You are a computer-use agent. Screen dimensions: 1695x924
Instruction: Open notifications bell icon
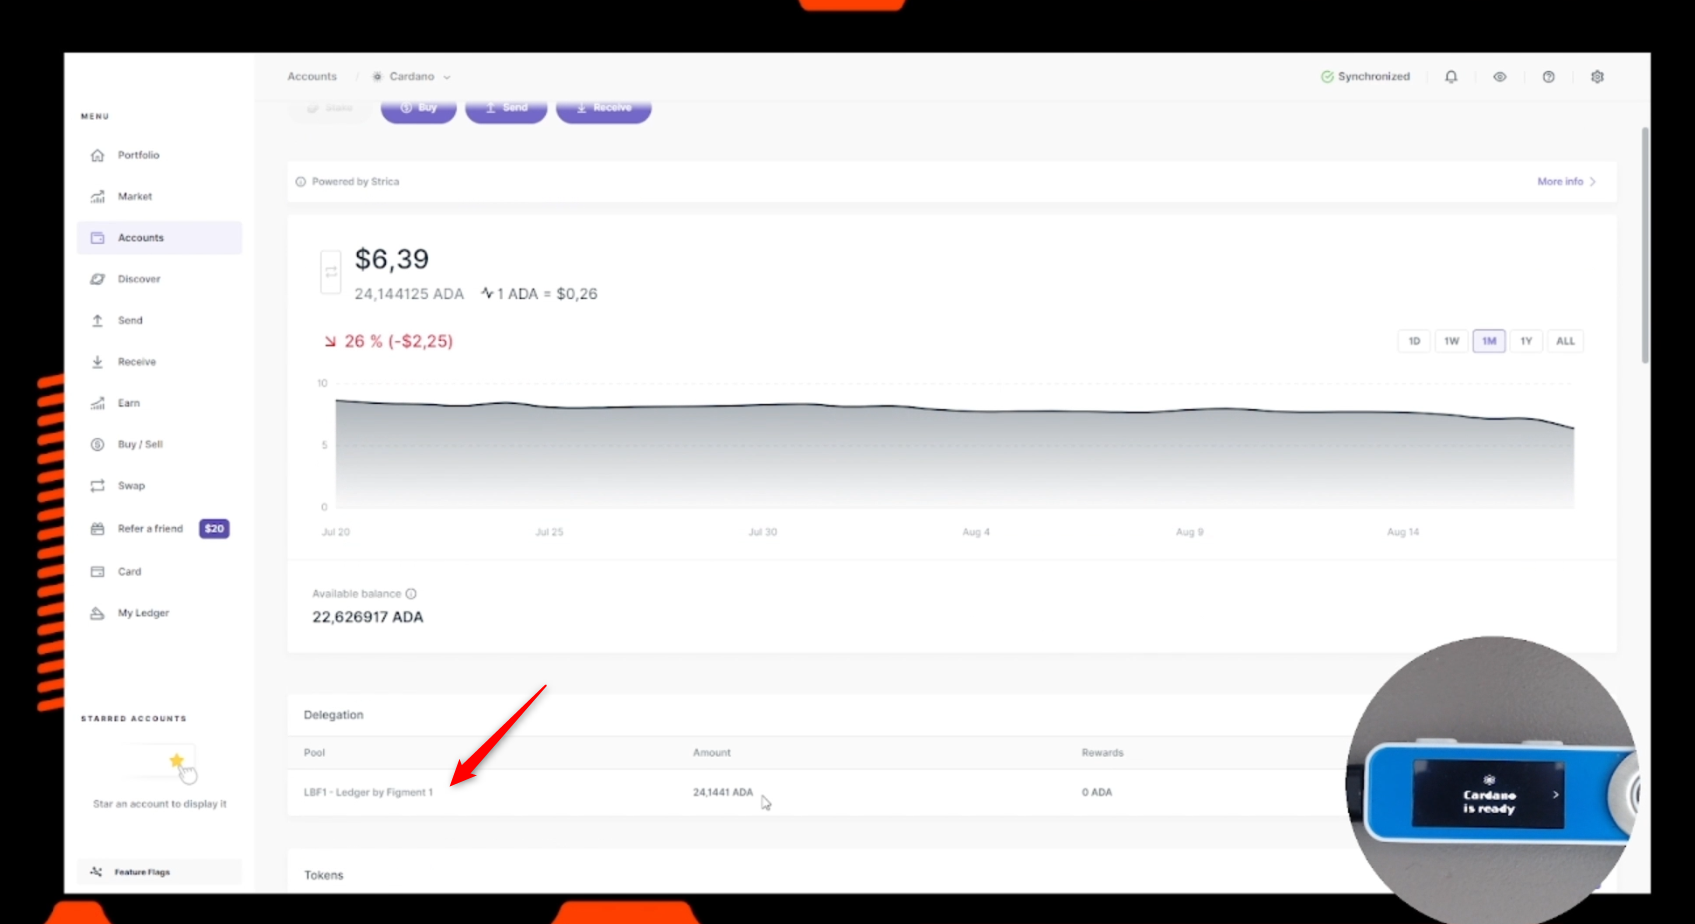1451,77
